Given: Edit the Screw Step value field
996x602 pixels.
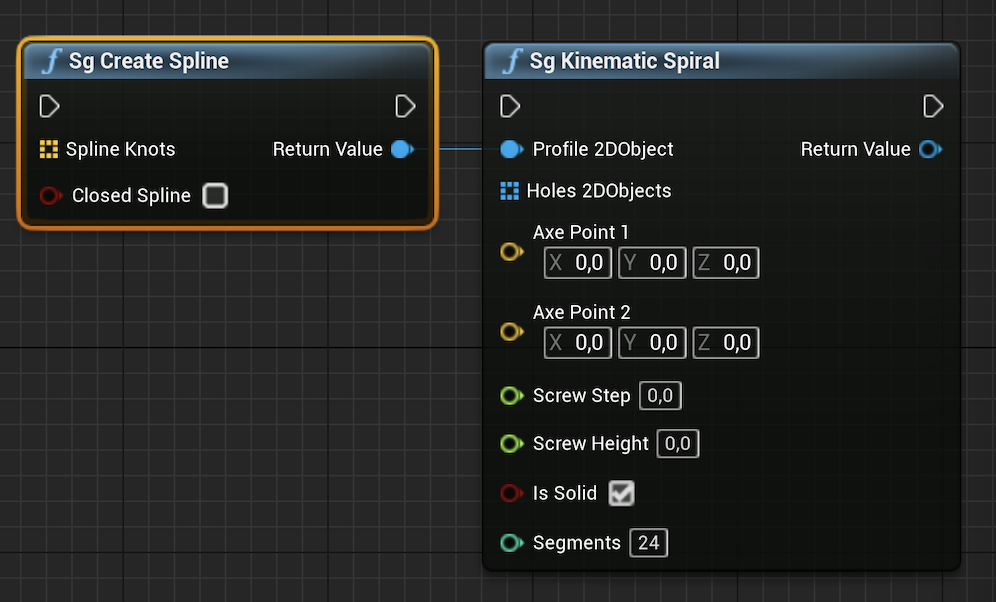Looking at the screenshot, I should point(661,396).
